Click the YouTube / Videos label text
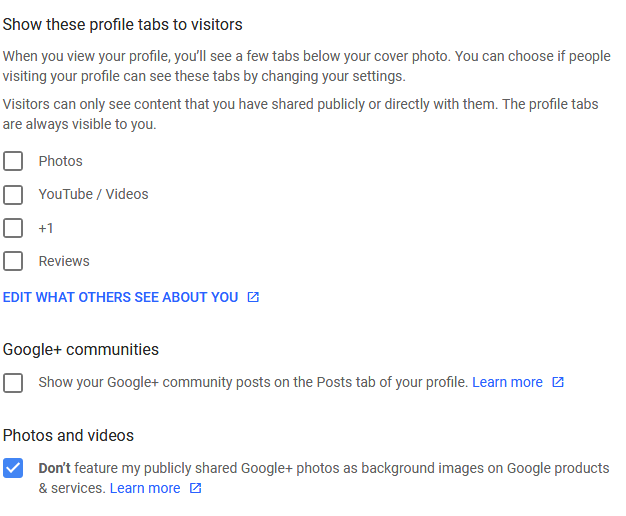This screenshot has height=516, width=626. pyautogui.click(x=93, y=194)
